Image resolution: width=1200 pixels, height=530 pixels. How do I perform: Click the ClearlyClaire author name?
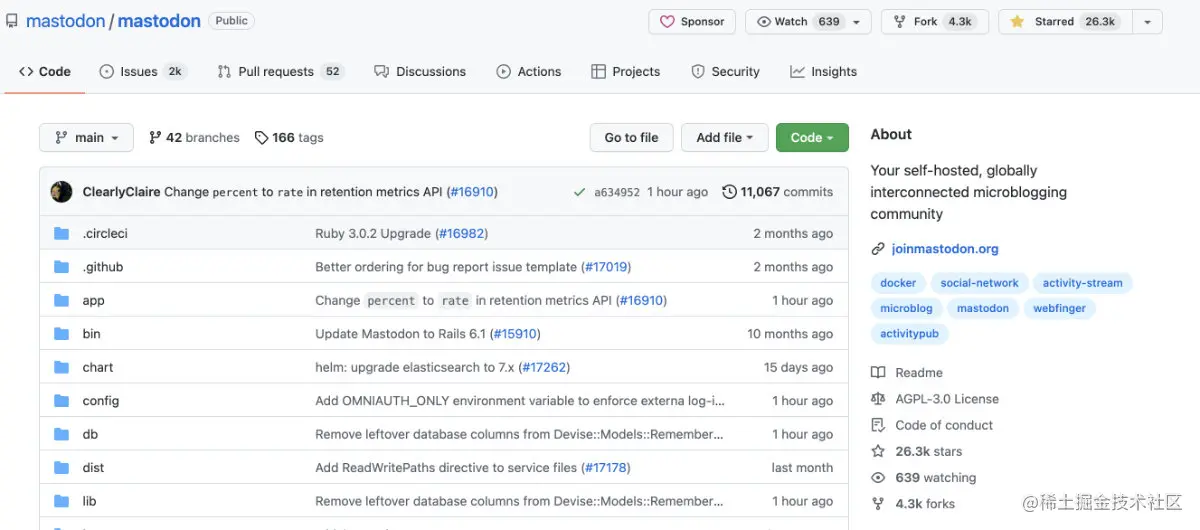point(121,192)
